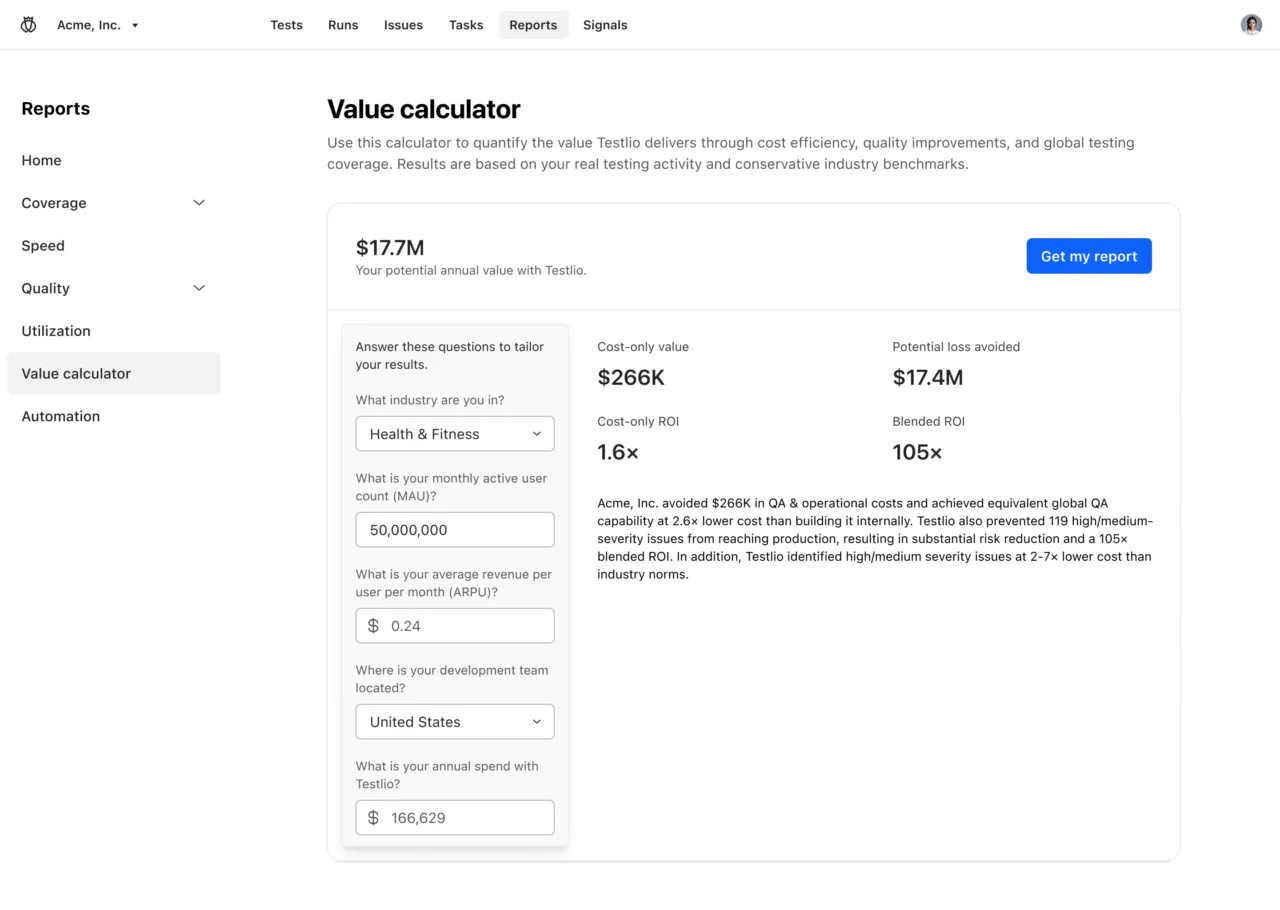The height and width of the screenshot is (910, 1280).
Task: Select the Value calculator sidebar item
Action: coord(76,373)
